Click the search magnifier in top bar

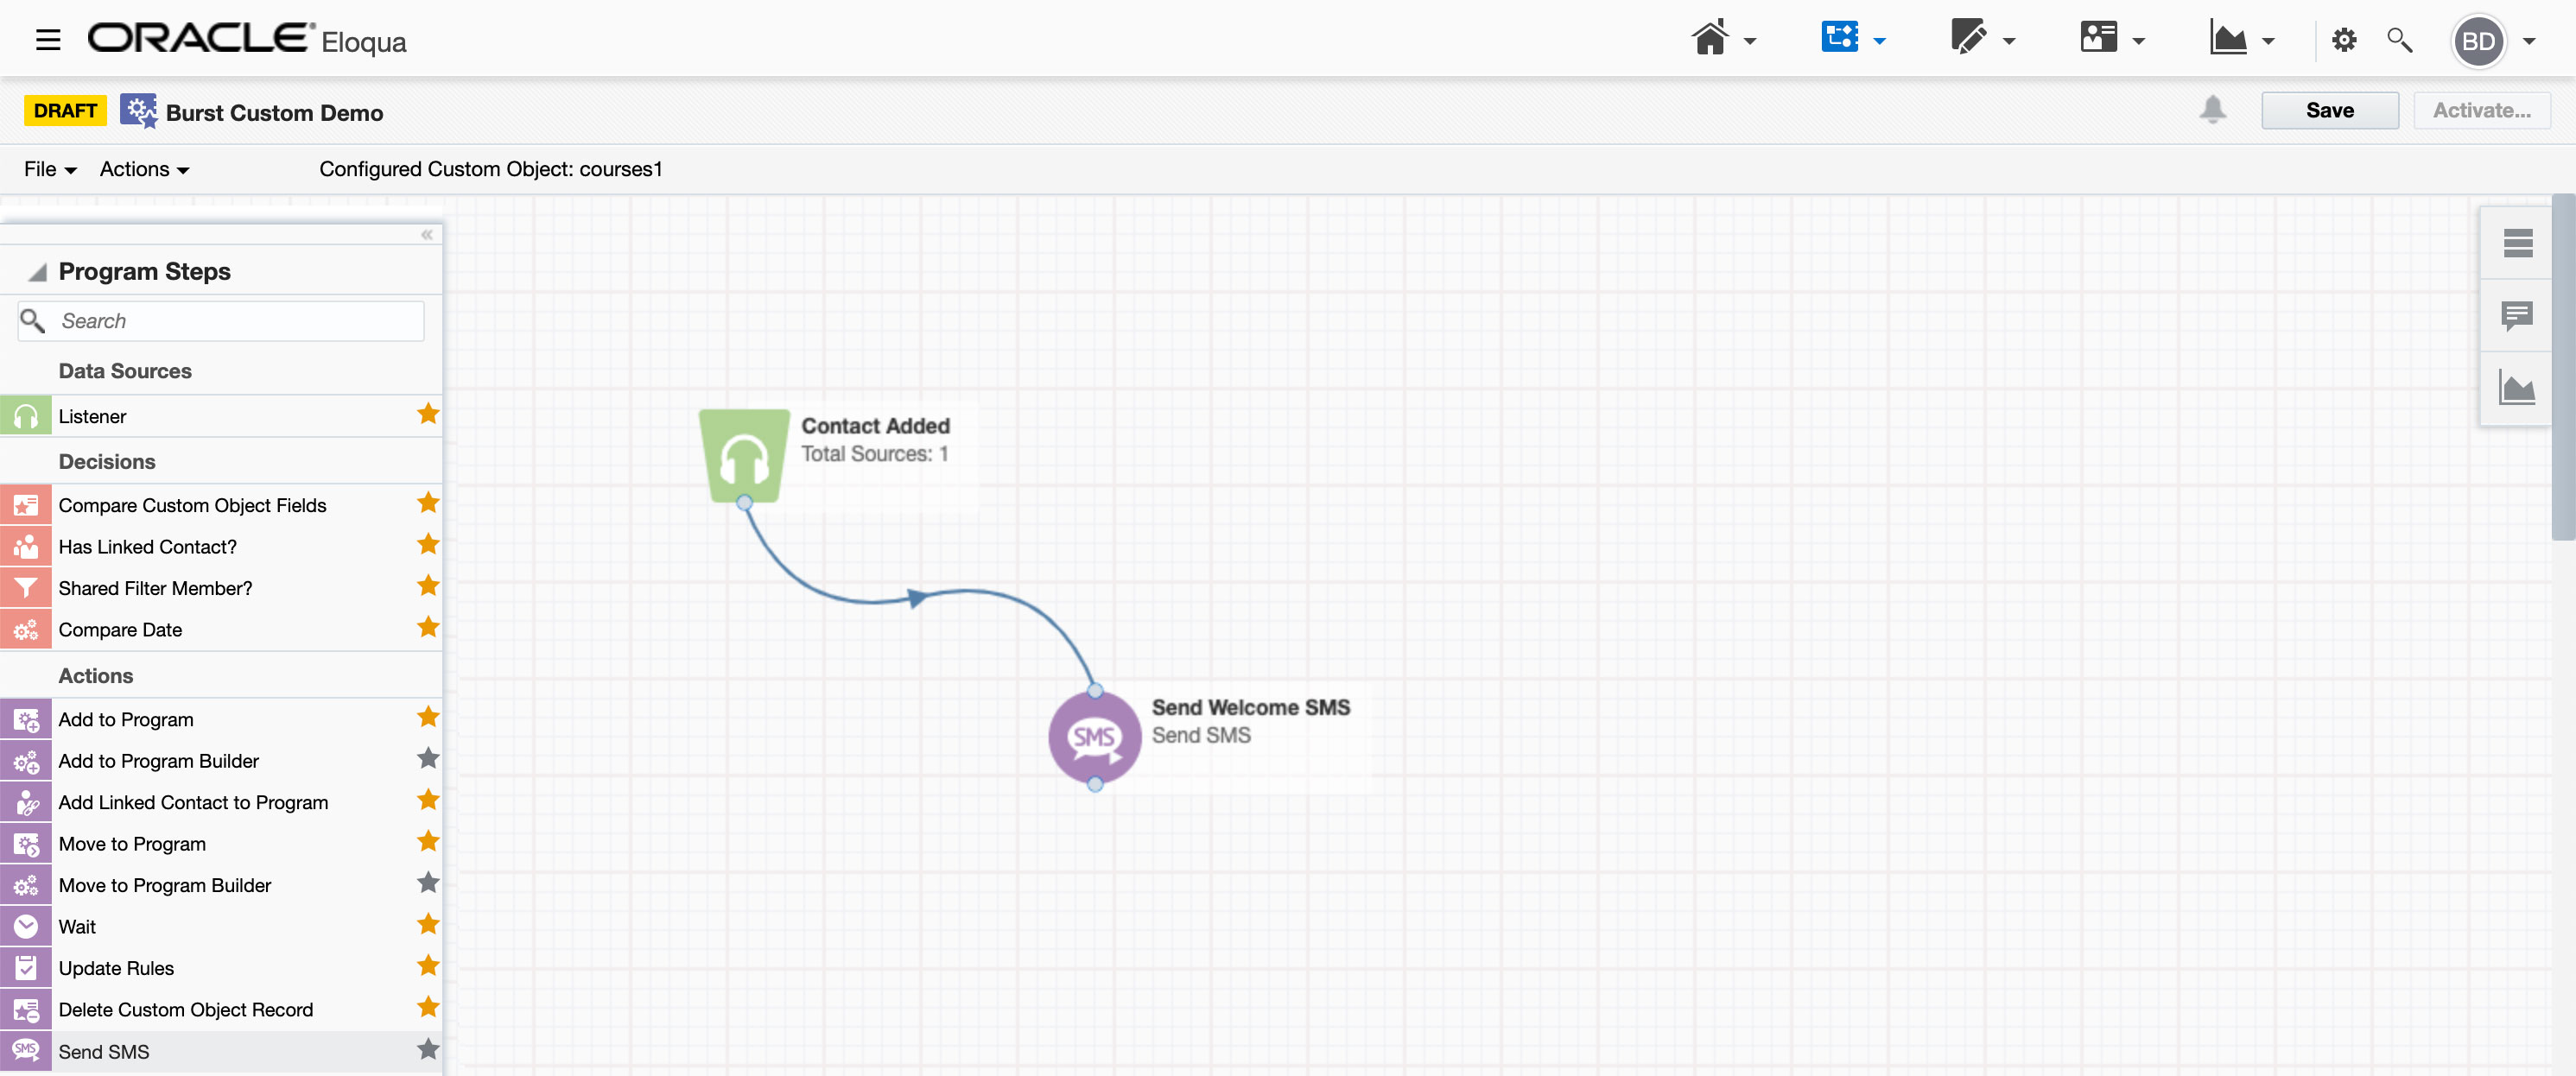(x=2399, y=41)
